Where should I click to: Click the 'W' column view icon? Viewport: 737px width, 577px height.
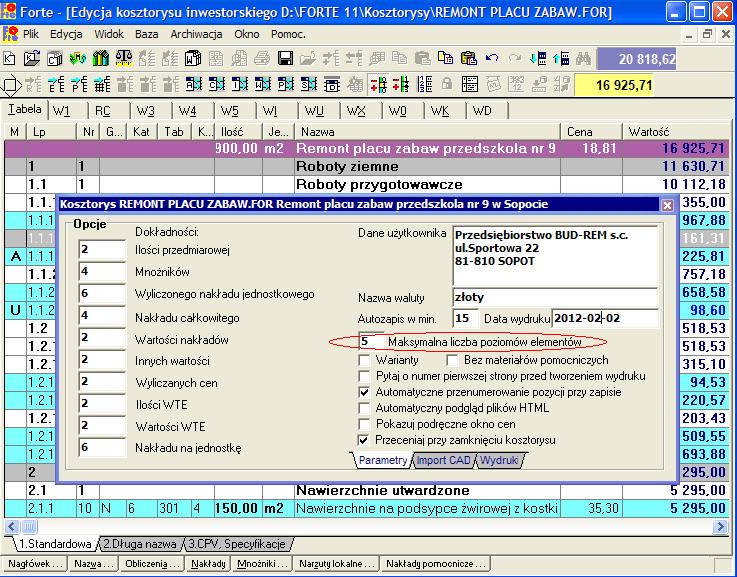[262, 85]
